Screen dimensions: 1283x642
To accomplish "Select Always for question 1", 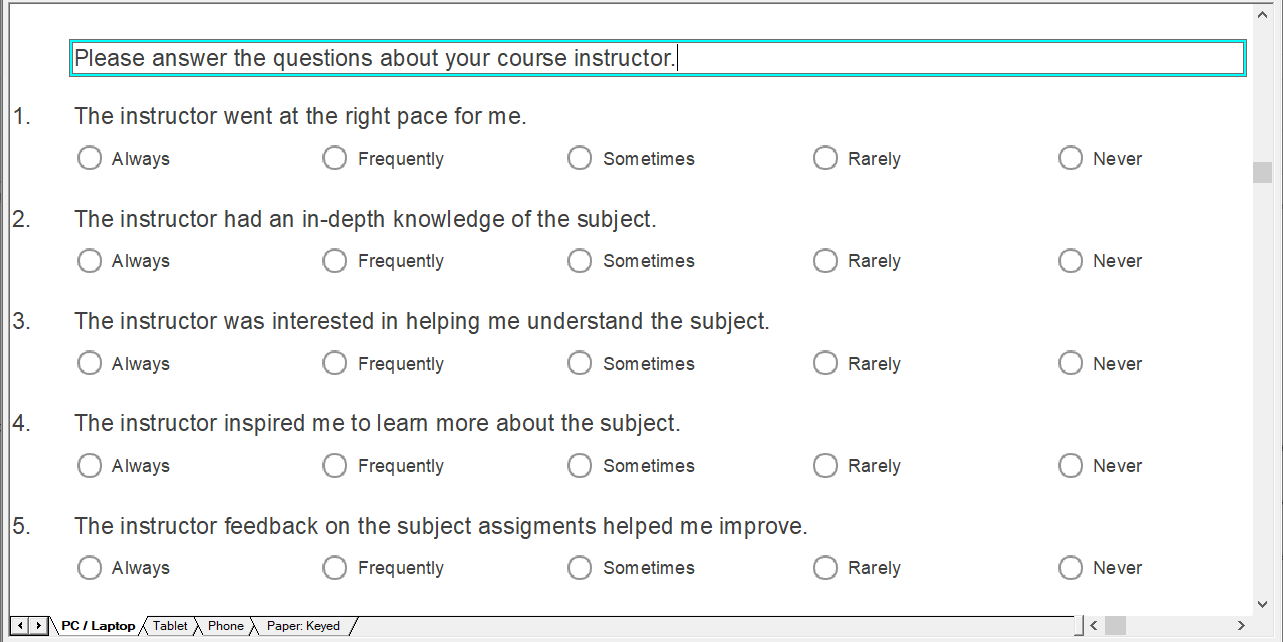I will 89,158.
